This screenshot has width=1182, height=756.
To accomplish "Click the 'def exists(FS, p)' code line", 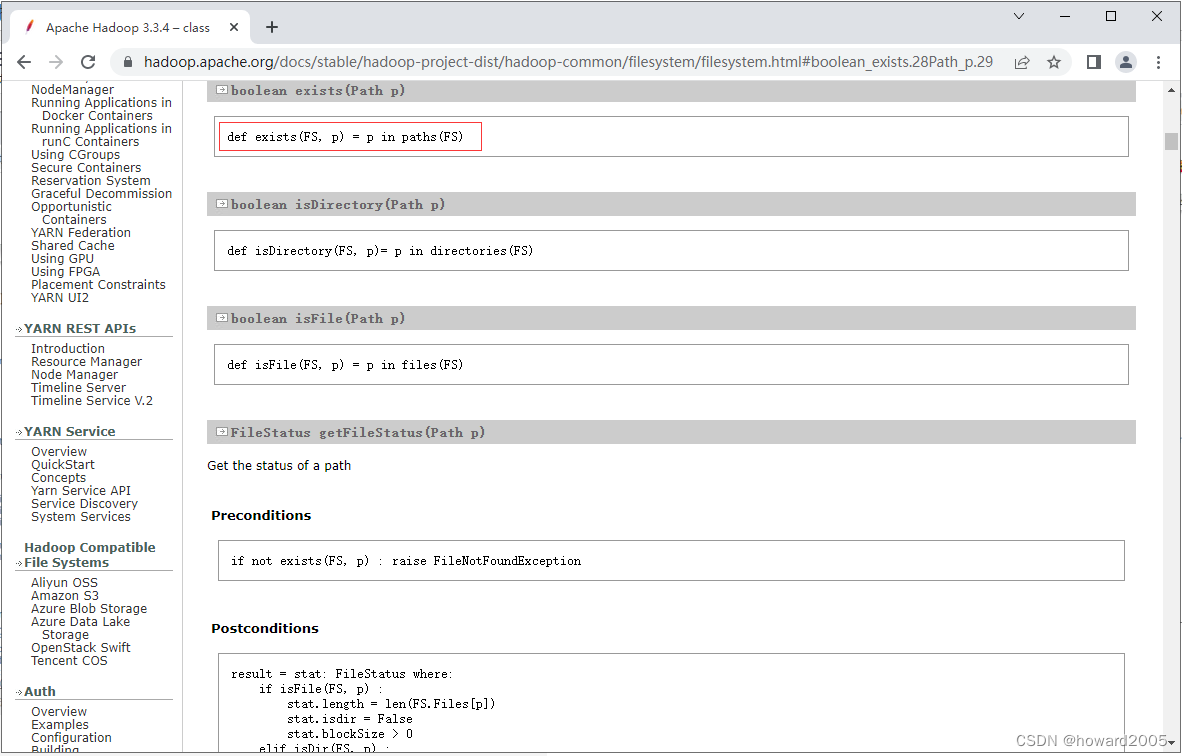I will tap(345, 137).
